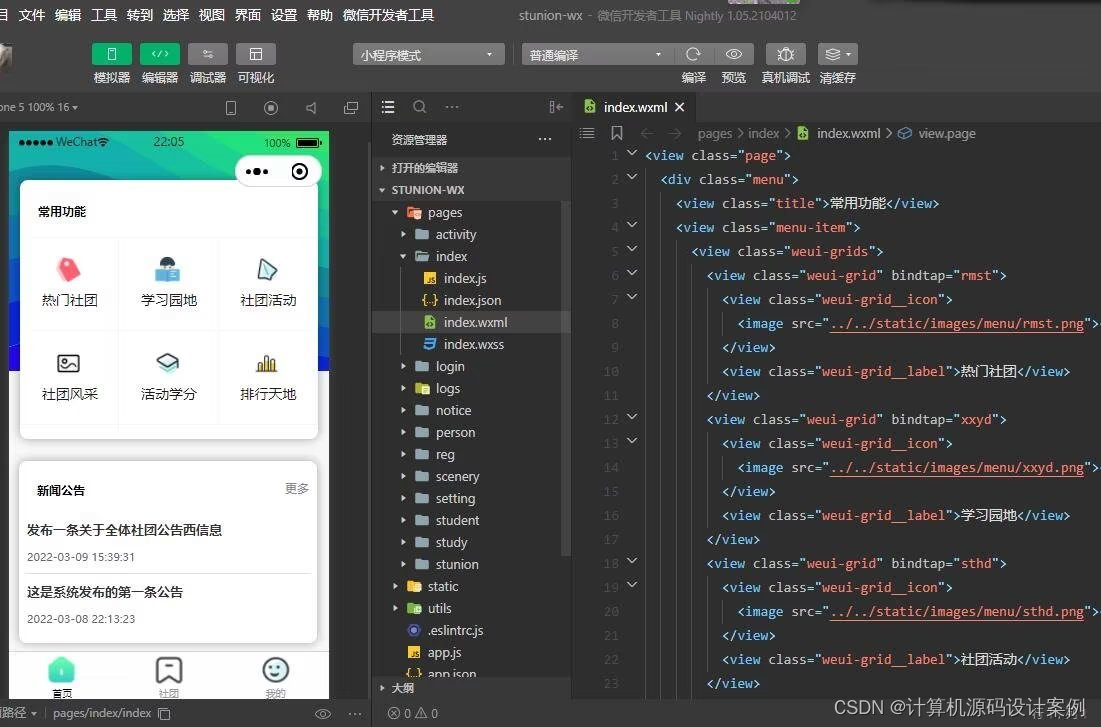Expand the static folder in file tree
Image resolution: width=1101 pixels, height=727 pixels.
[x=443, y=586]
